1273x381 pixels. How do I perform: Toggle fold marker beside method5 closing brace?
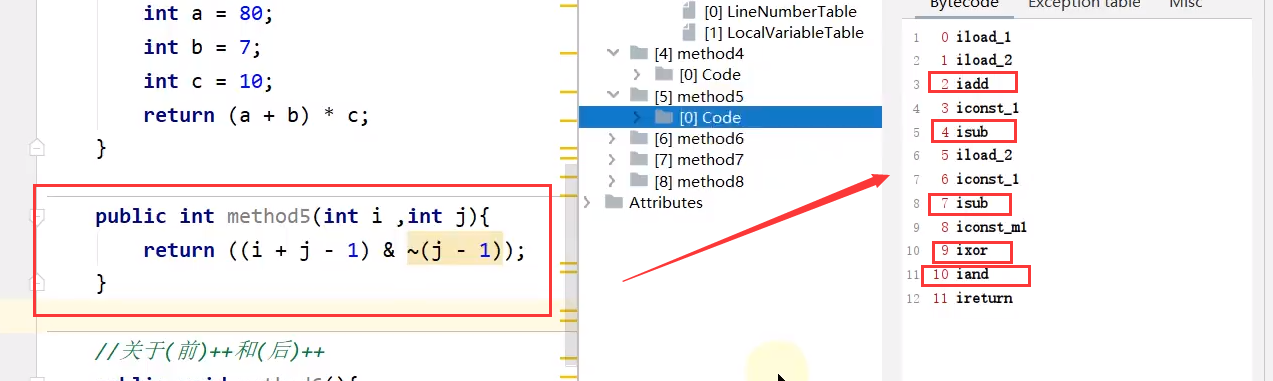pyautogui.click(x=37, y=284)
